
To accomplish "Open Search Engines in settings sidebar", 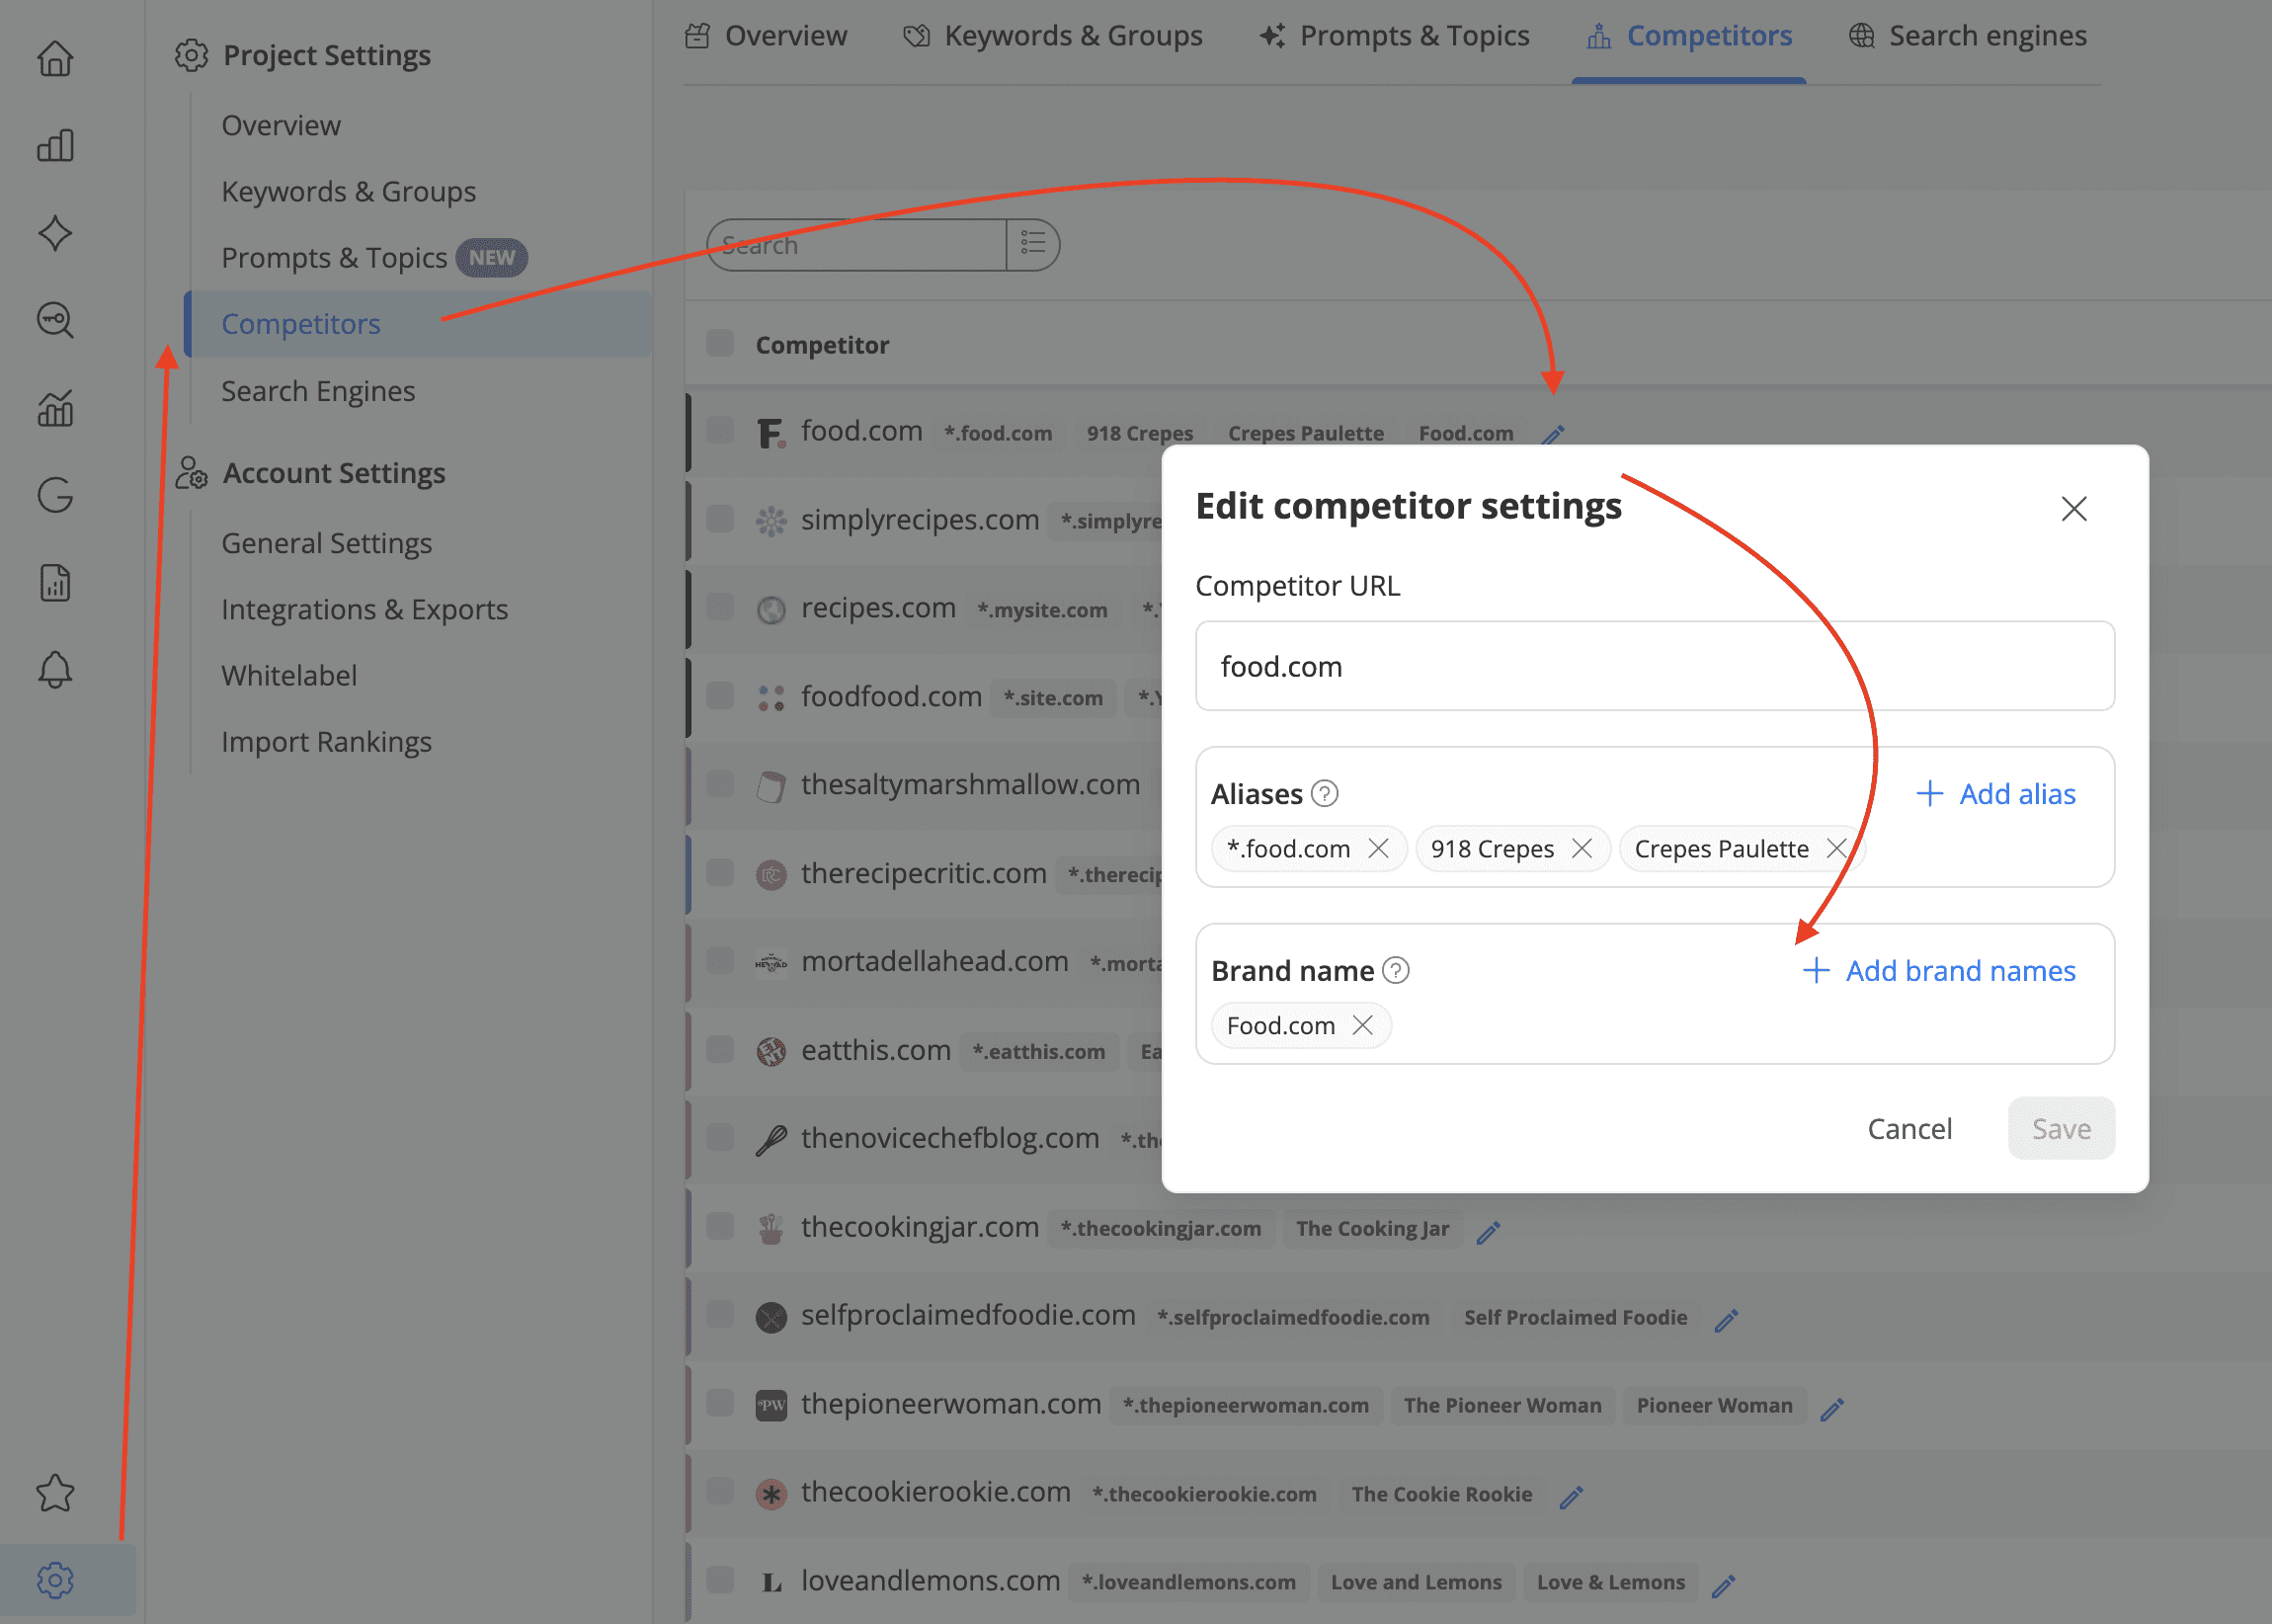I will 318,391.
